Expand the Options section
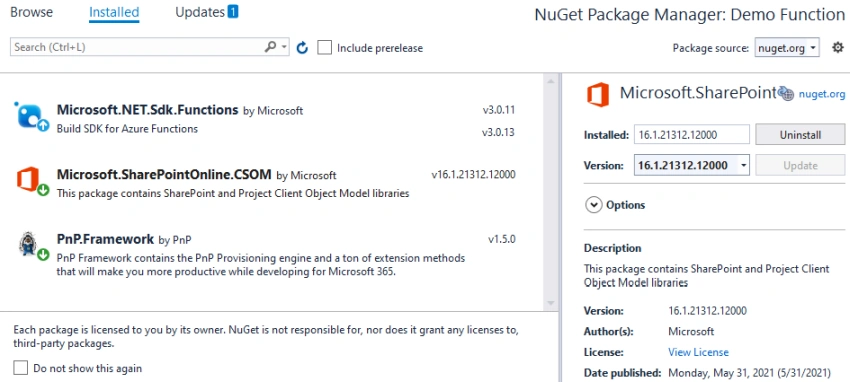Viewport: 850px width, 382px height. click(x=594, y=205)
